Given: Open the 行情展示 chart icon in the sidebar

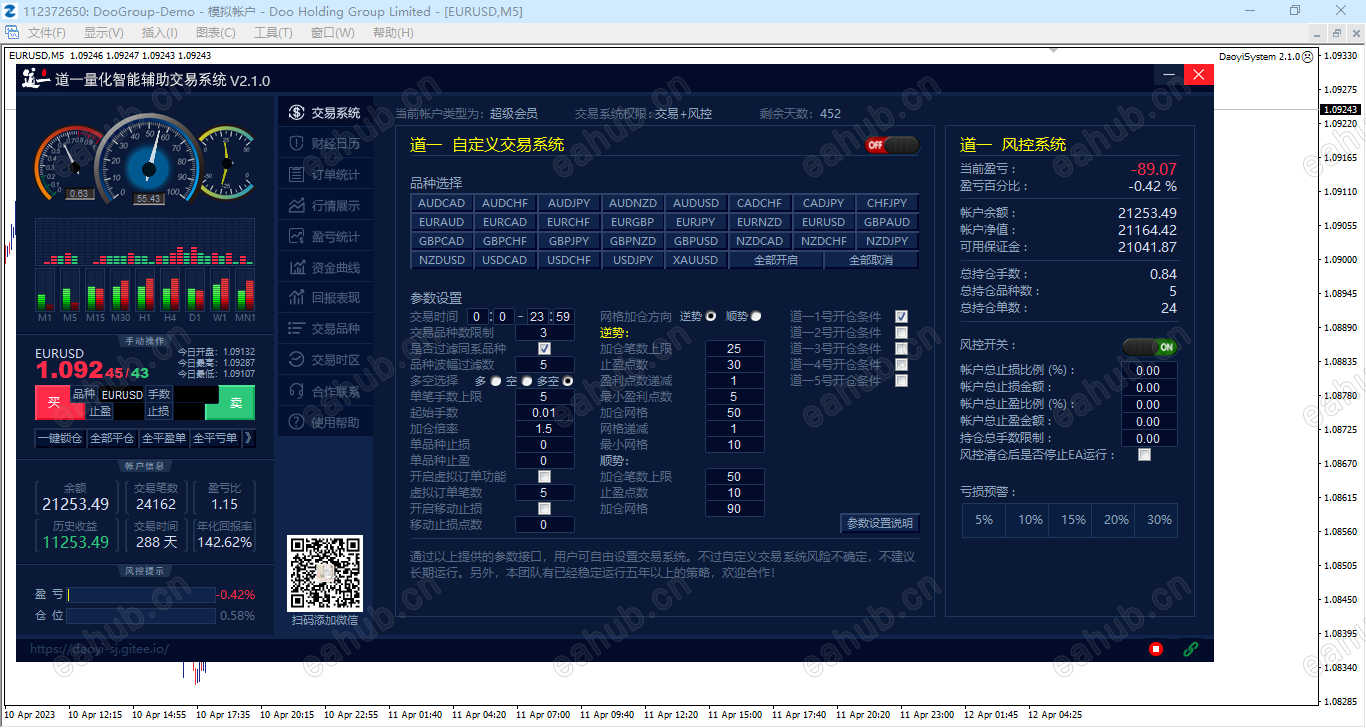Looking at the screenshot, I should pos(296,206).
